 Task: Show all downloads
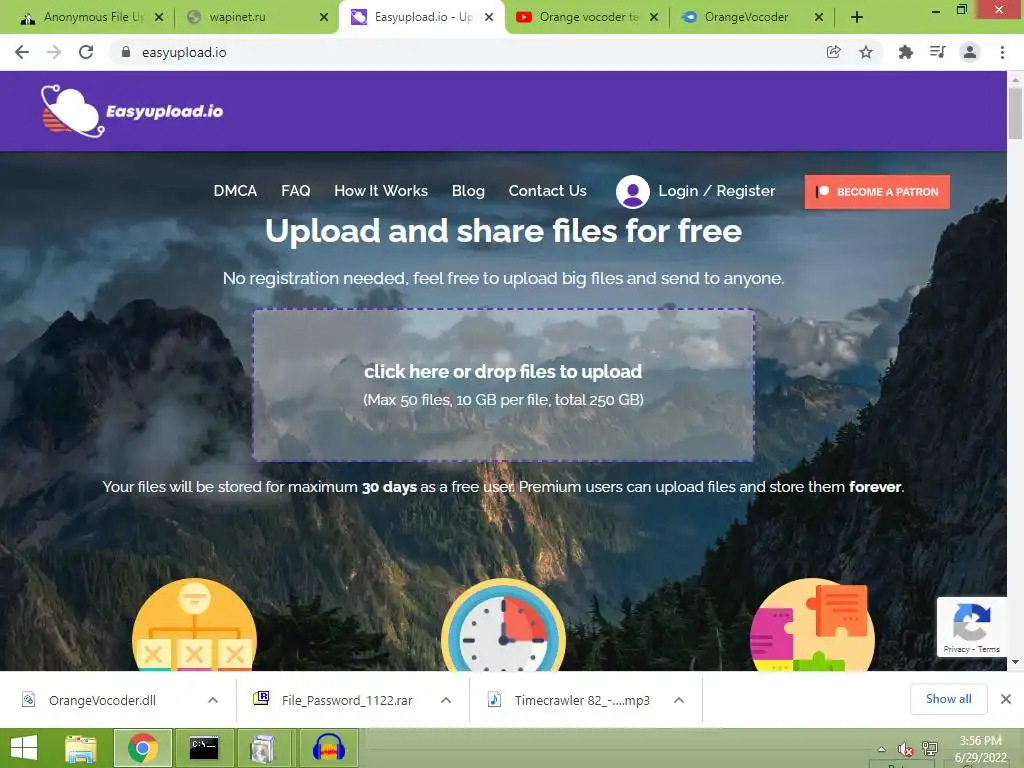[948, 699]
